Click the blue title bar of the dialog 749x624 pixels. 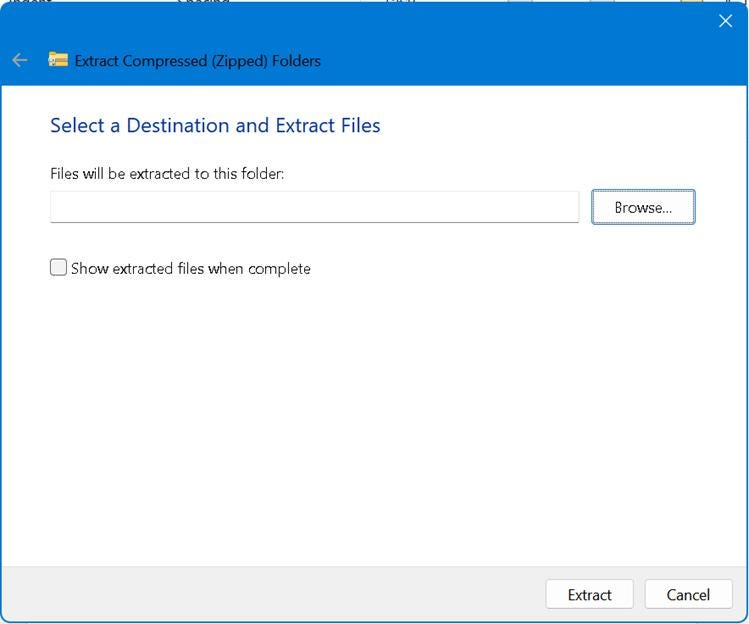(478, 45)
